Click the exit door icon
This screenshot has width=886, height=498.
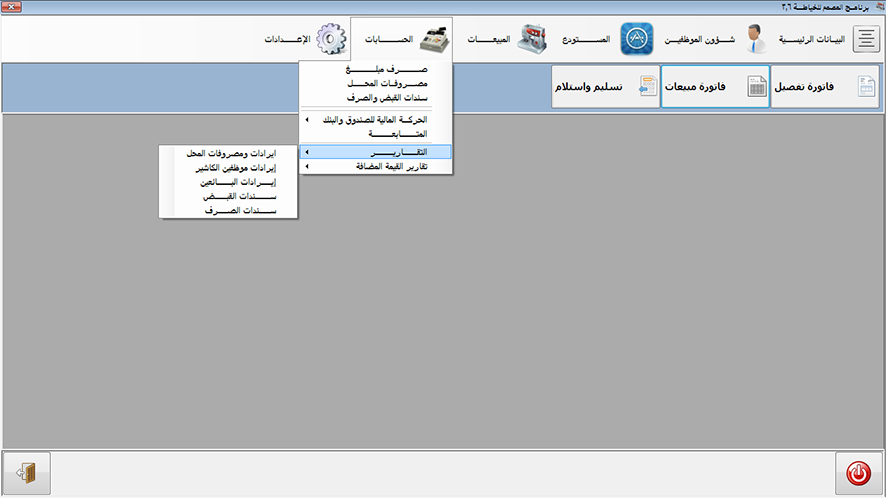point(27,473)
